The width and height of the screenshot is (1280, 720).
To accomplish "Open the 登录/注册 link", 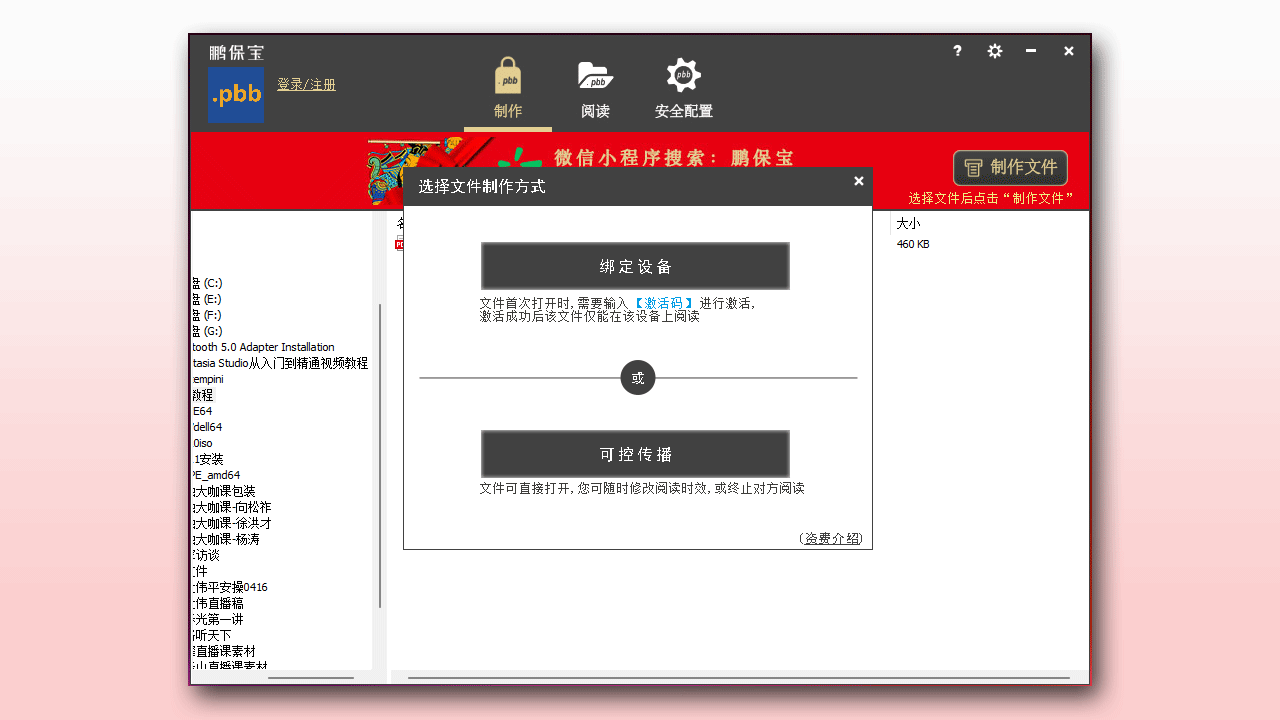I will [x=306, y=84].
